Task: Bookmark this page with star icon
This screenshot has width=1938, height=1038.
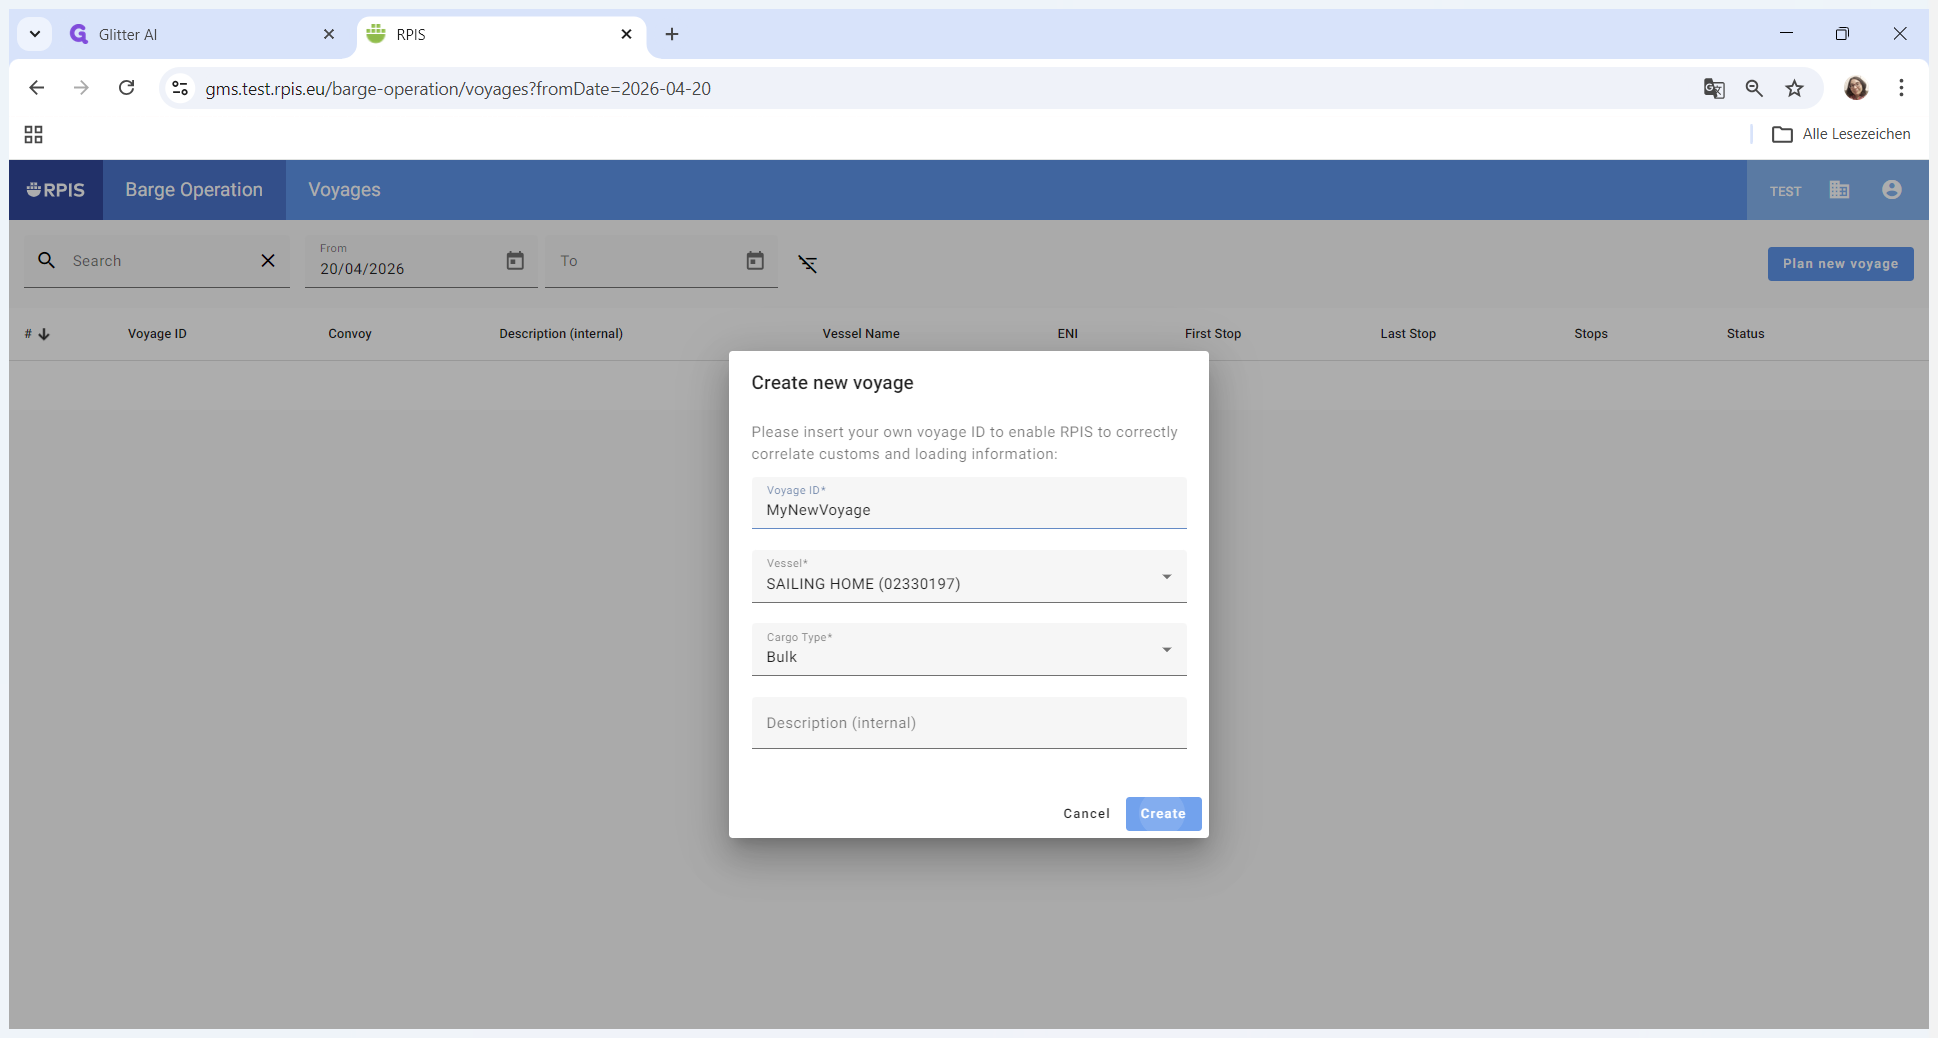Action: click(x=1795, y=89)
